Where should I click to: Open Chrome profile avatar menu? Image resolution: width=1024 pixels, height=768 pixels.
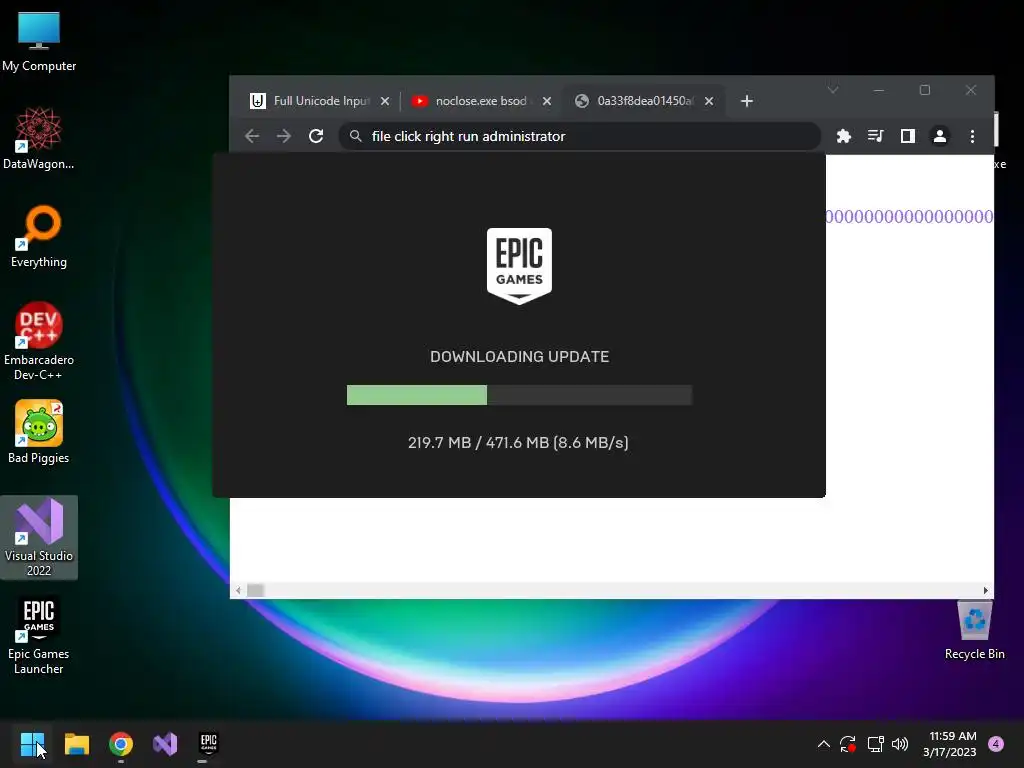940,136
